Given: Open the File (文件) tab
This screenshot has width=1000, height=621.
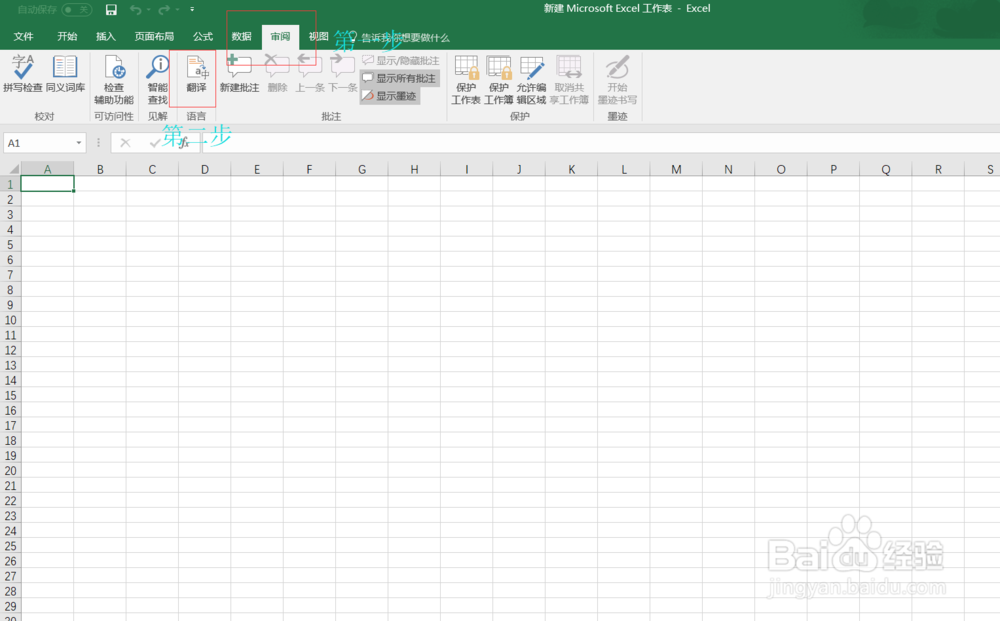Looking at the screenshot, I should [x=23, y=36].
